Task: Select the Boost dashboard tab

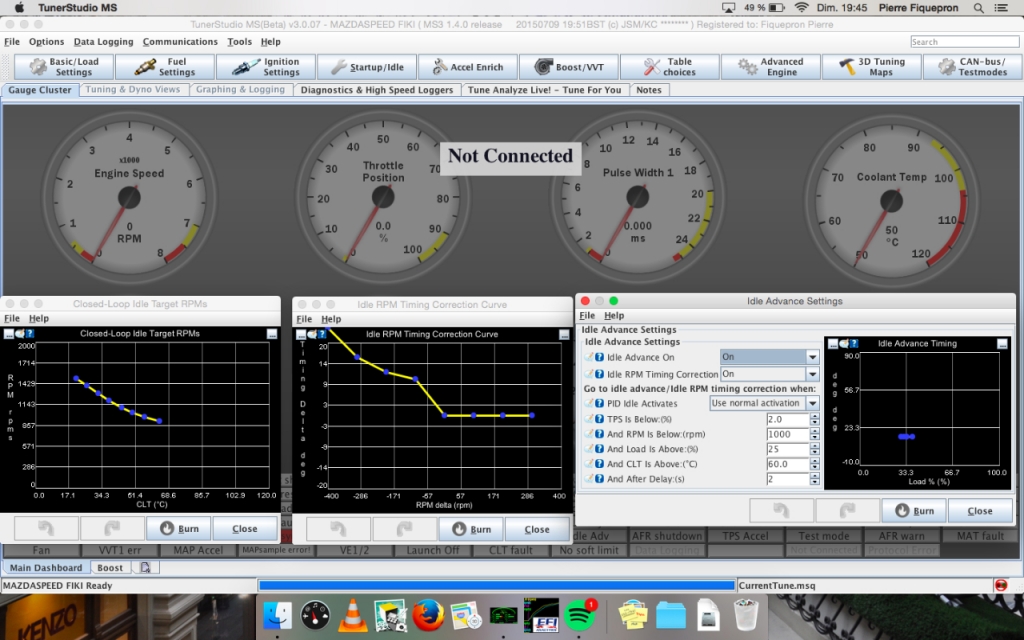Action: [110, 568]
